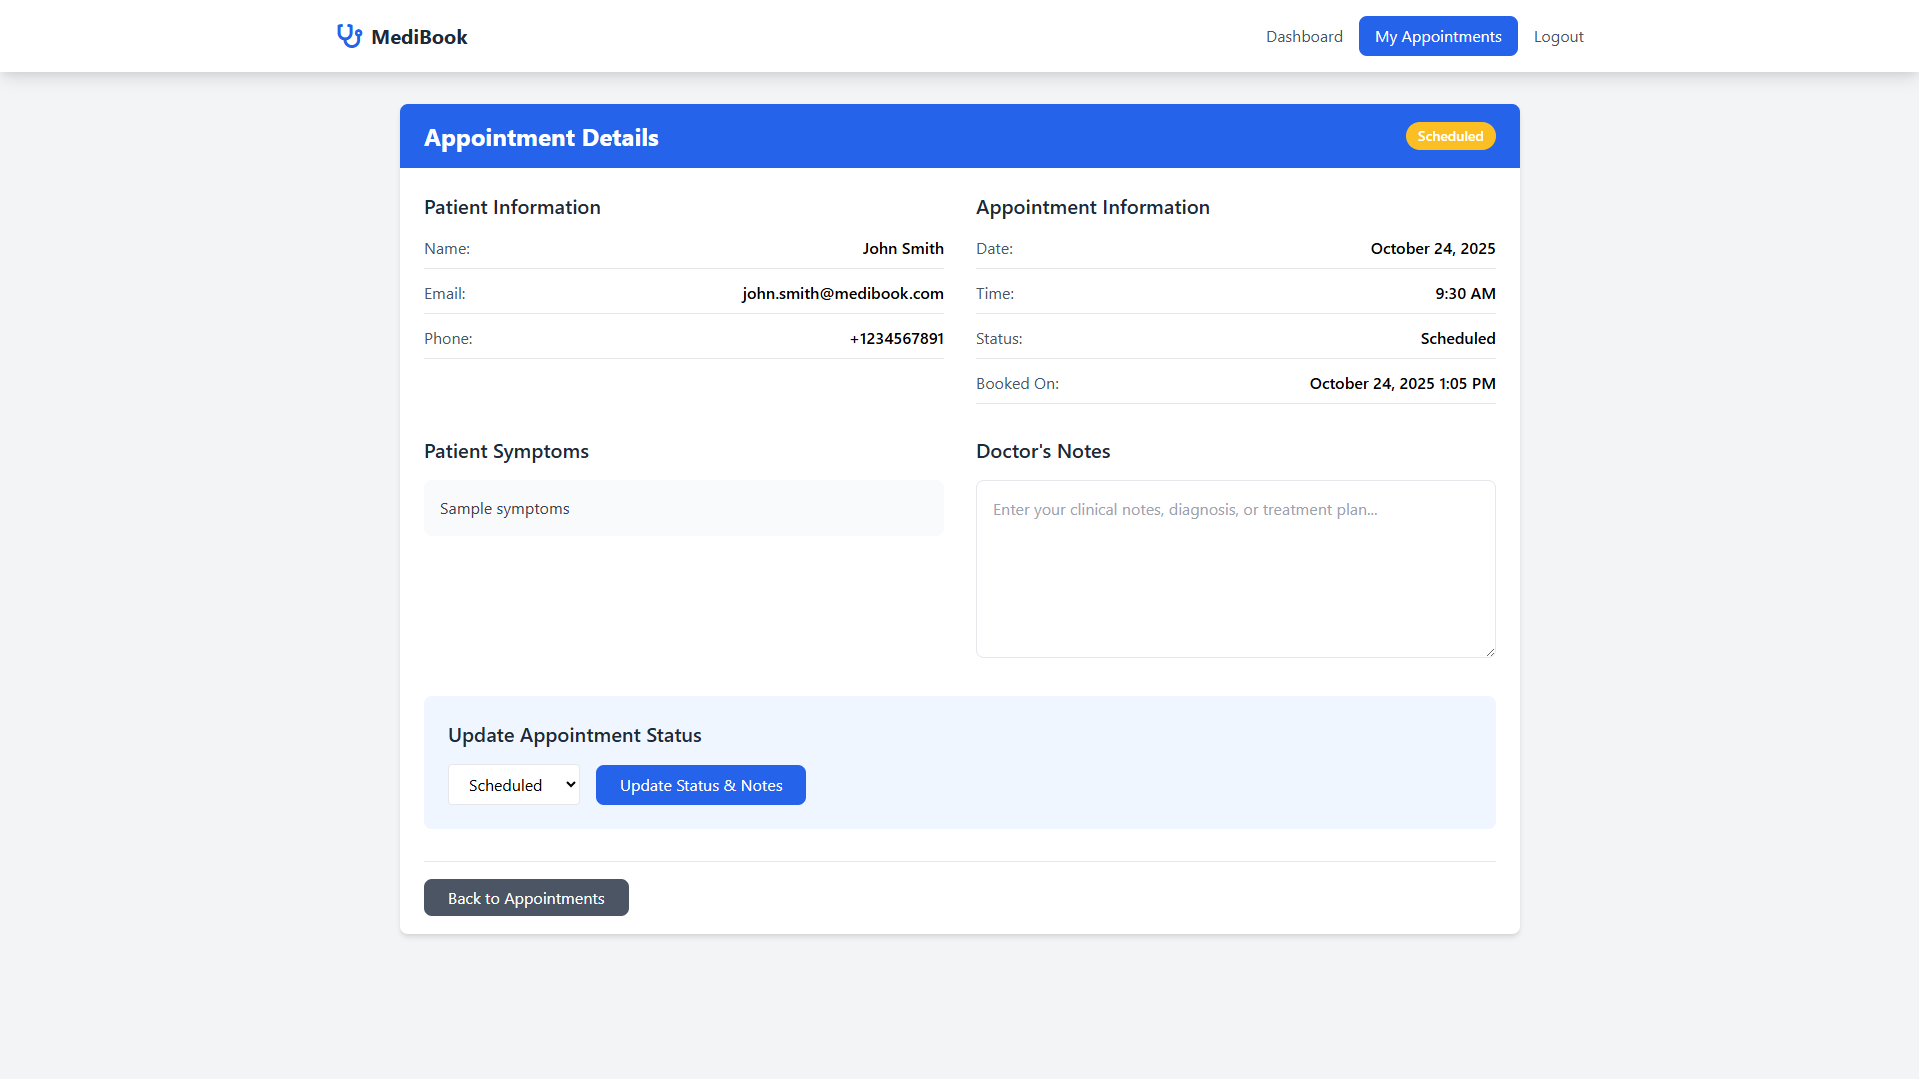Screen dimensions: 1919x1079
Task: Click patient email john.smith@medibook.com
Action: tap(842, 293)
